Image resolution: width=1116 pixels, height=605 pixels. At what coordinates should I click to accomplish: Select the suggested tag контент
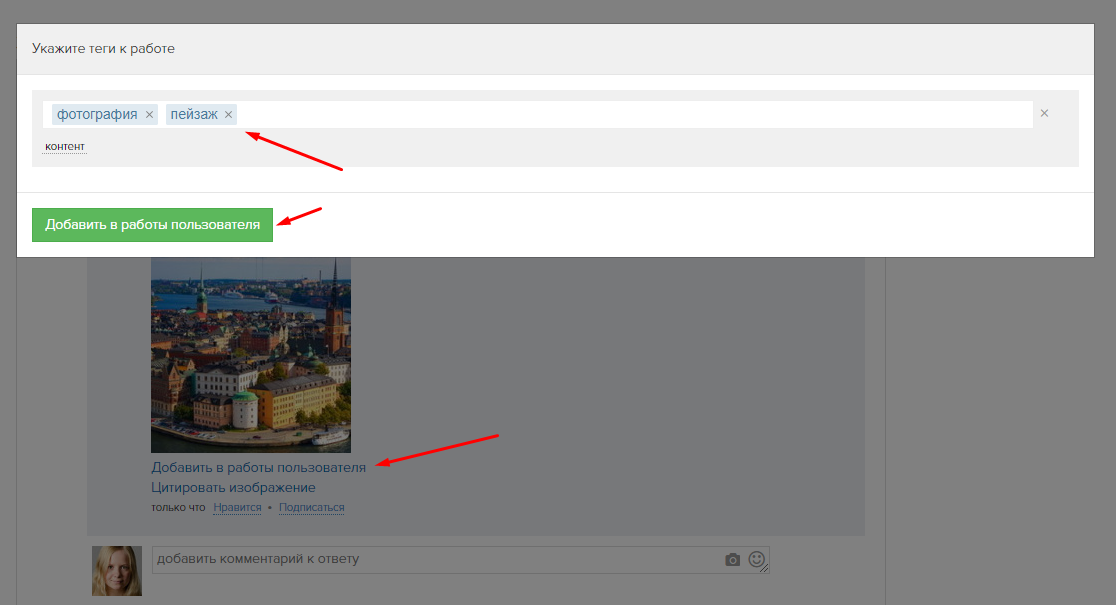point(65,147)
